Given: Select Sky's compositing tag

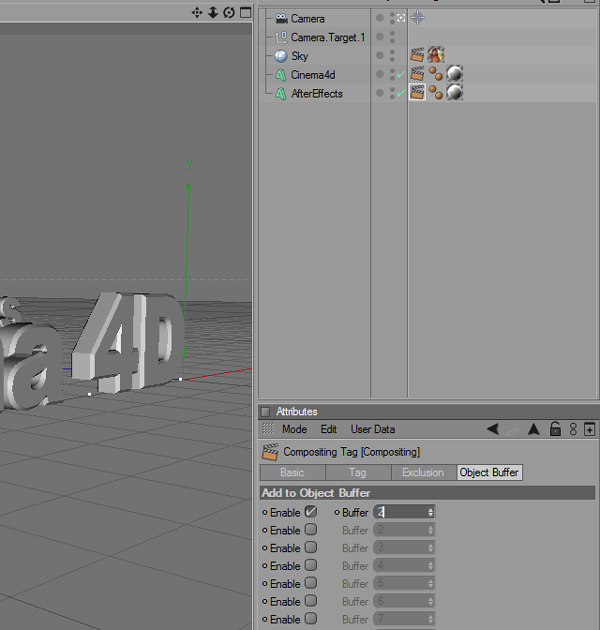Looking at the screenshot, I should (x=417, y=55).
